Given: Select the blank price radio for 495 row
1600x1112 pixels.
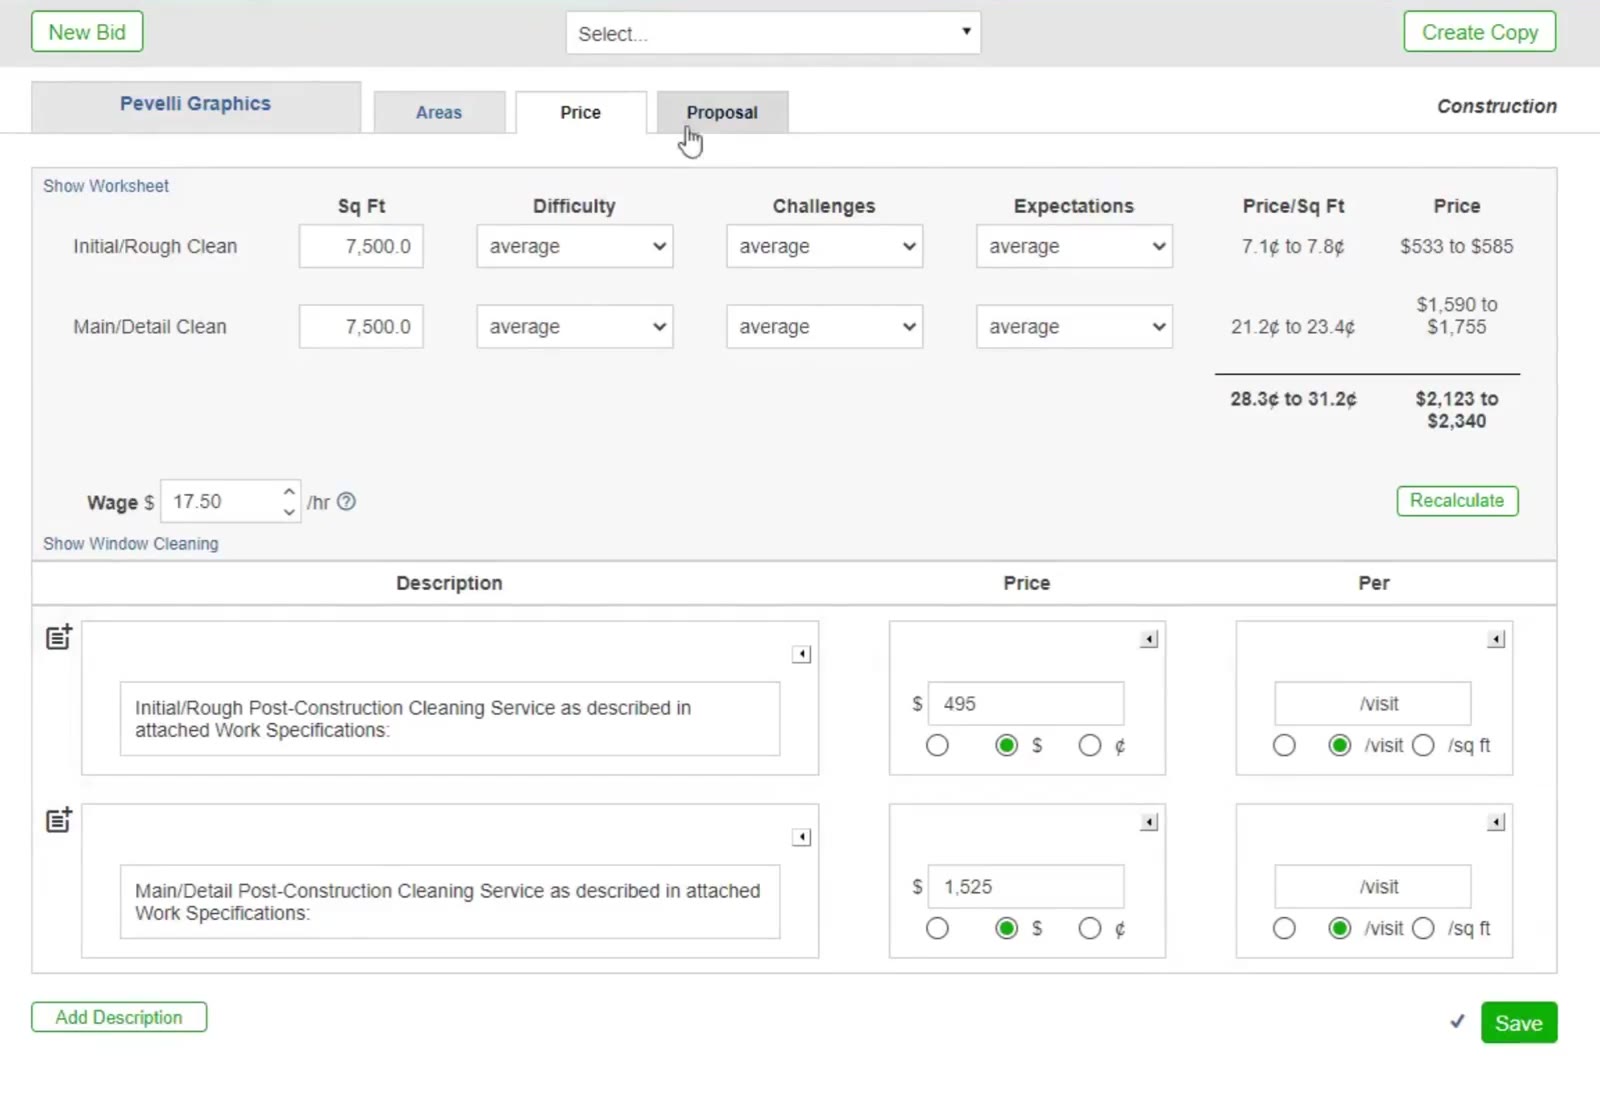Looking at the screenshot, I should pyautogui.click(x=937, y=746).
